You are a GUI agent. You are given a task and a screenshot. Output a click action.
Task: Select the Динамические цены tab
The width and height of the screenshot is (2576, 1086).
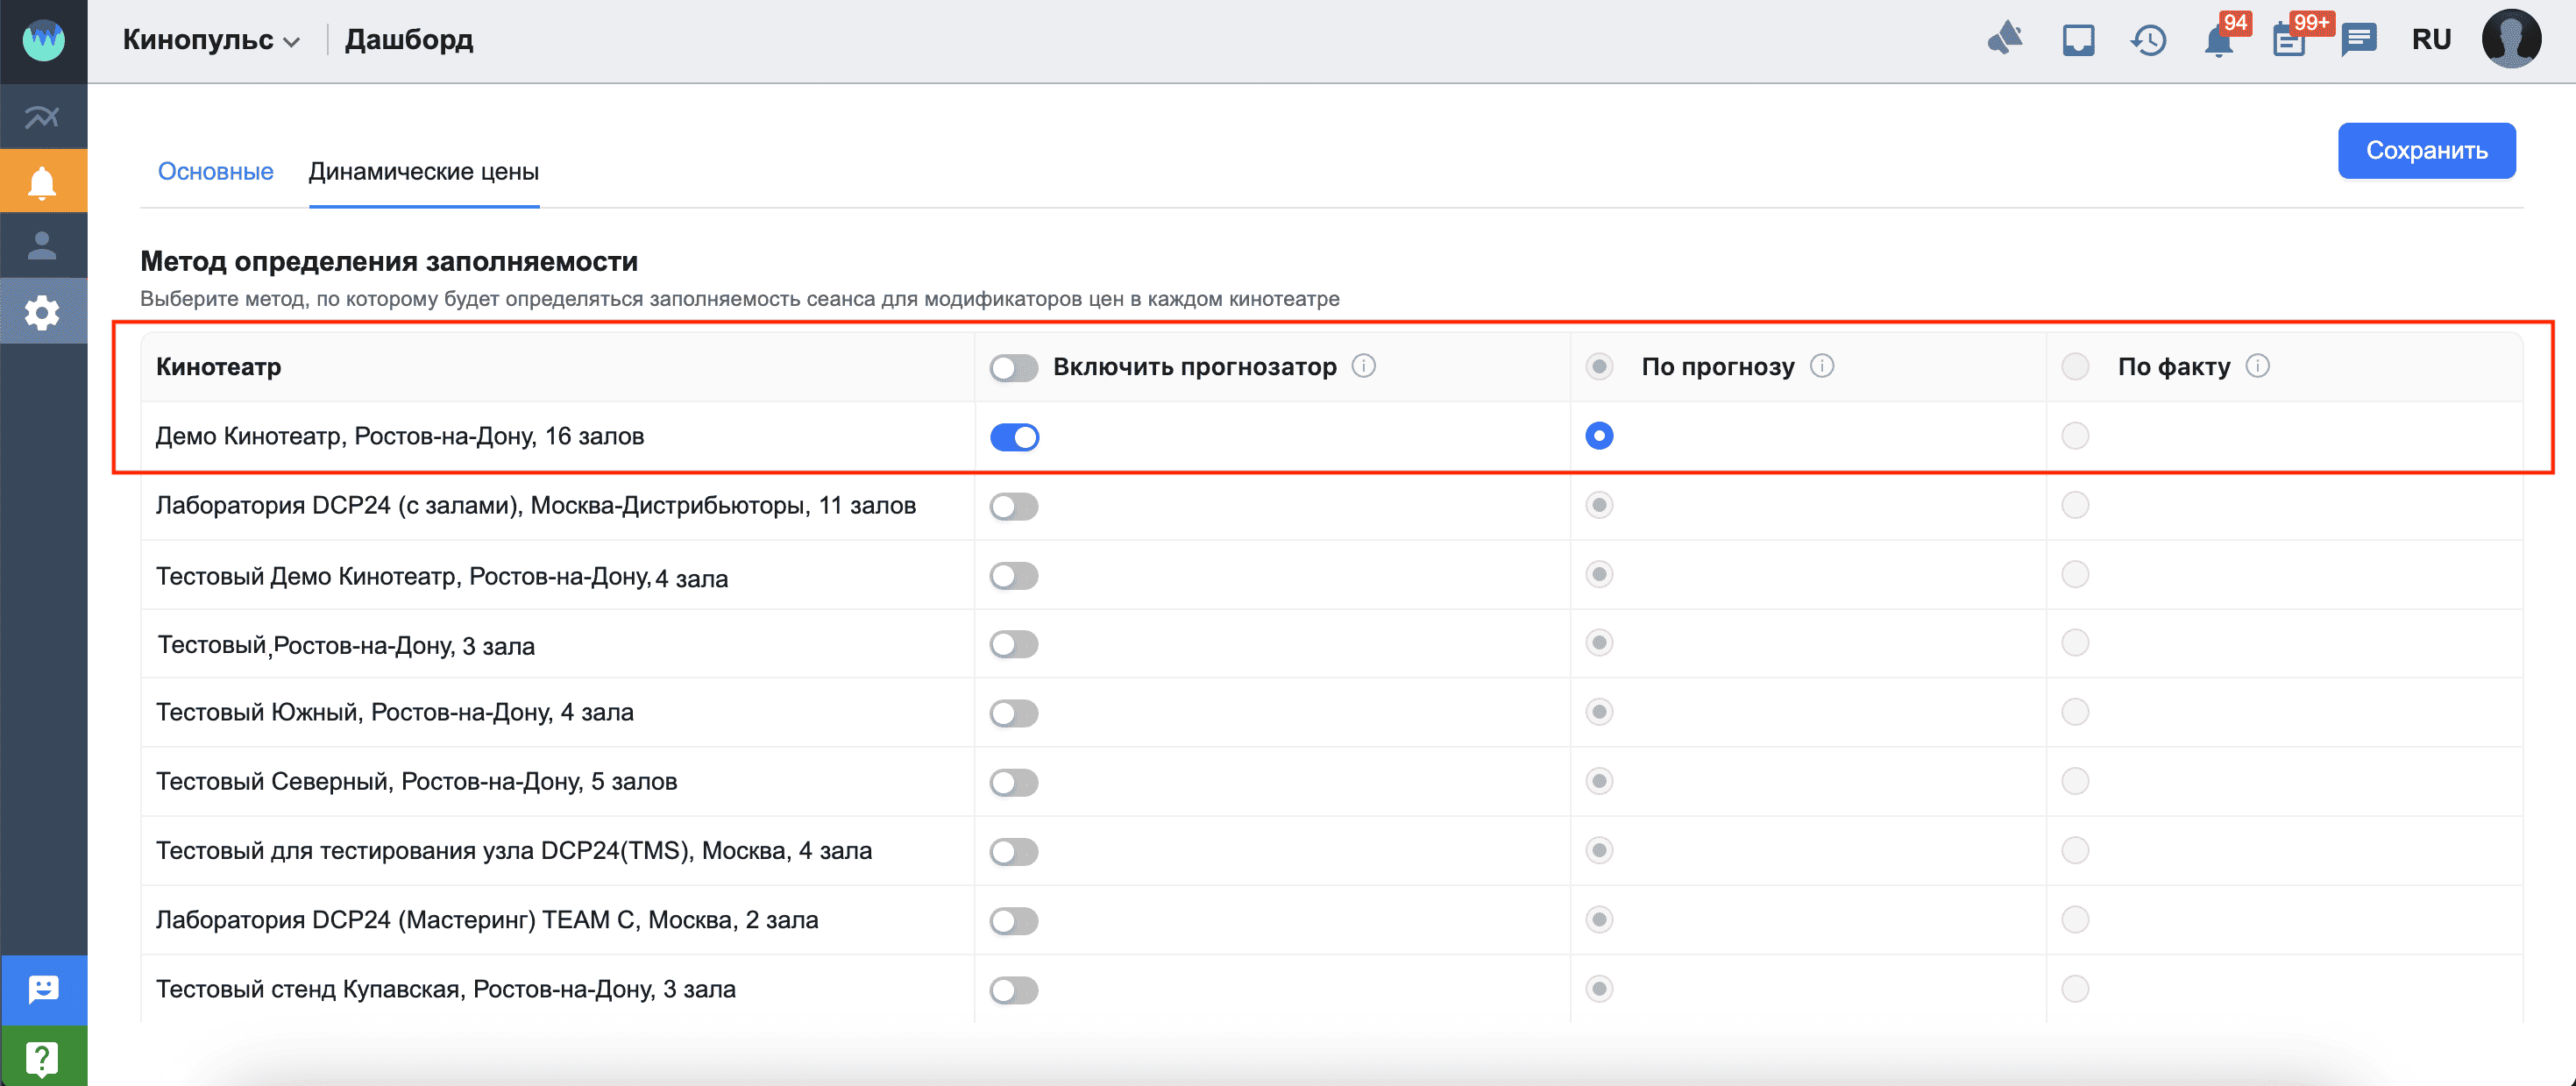pyautogui.click(x=424, y=172)
